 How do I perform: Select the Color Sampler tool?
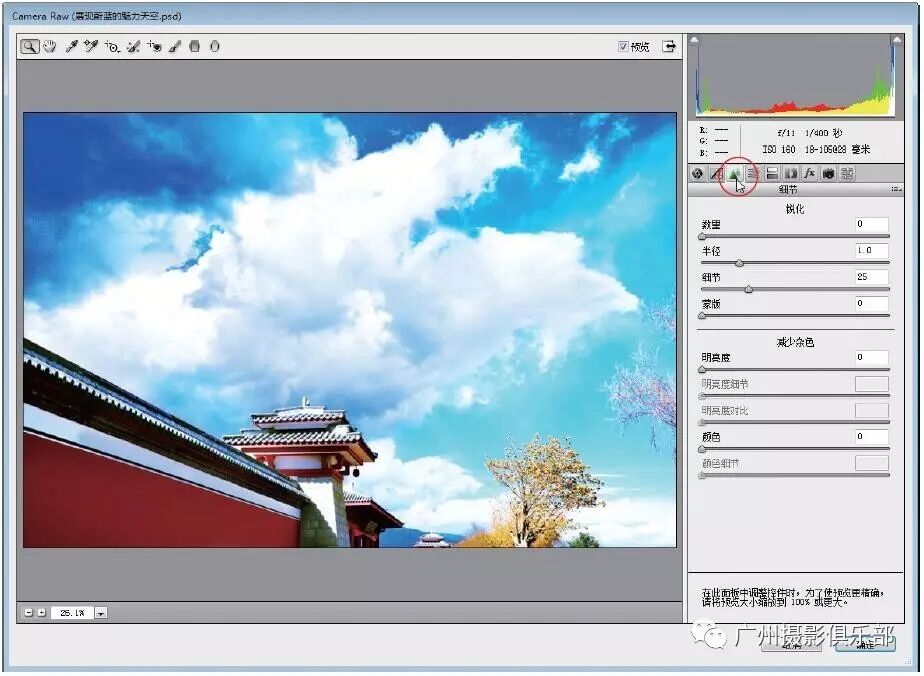[x=91, y=47]
